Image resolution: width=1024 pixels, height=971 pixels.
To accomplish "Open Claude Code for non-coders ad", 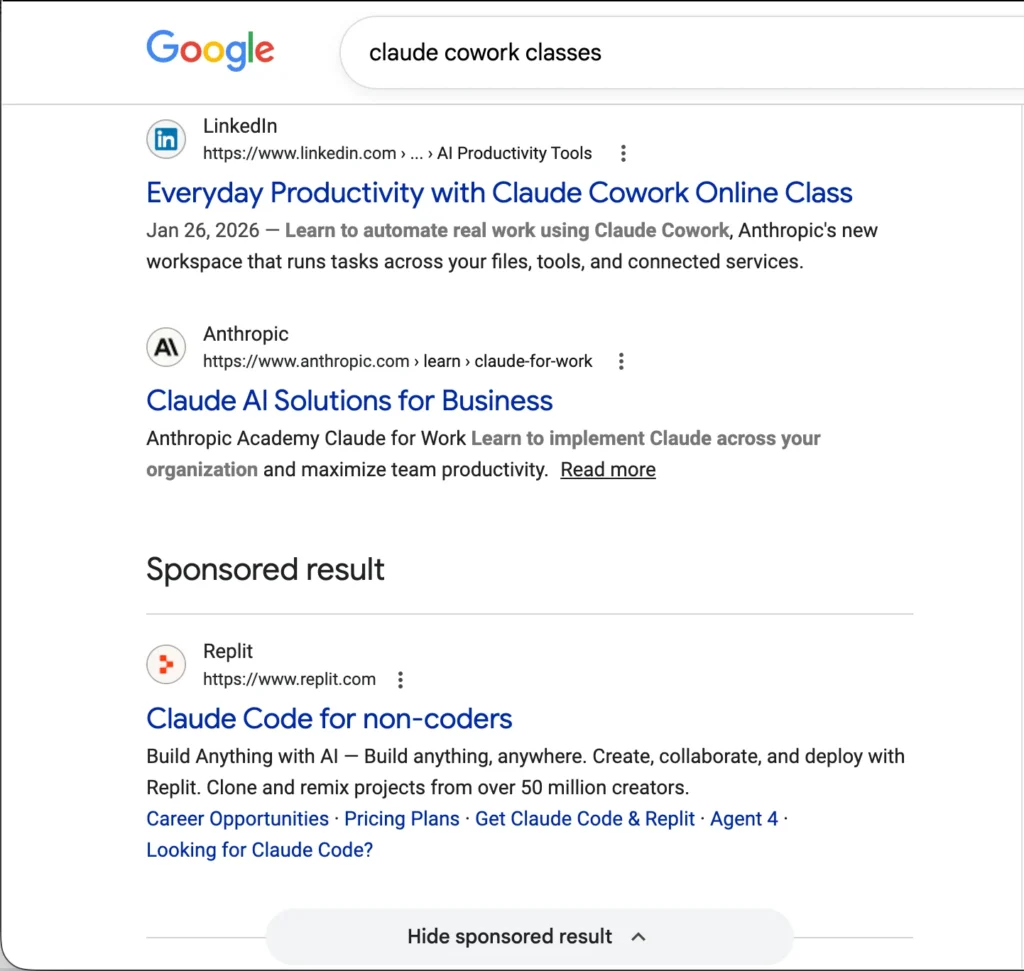I will (x=329, y=718).
